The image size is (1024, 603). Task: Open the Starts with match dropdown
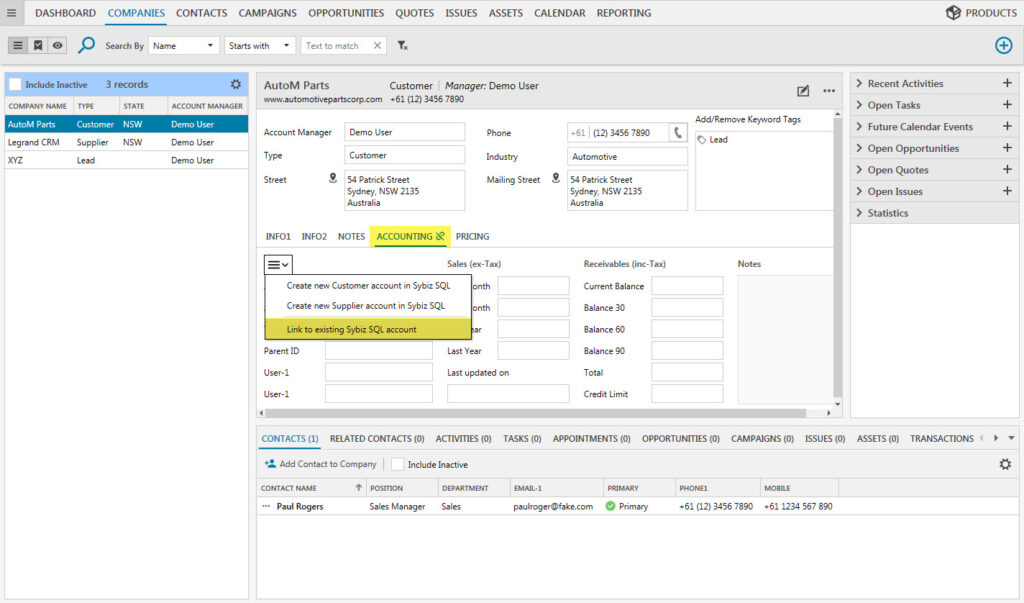pyautogui.click(x=259, y=46)
